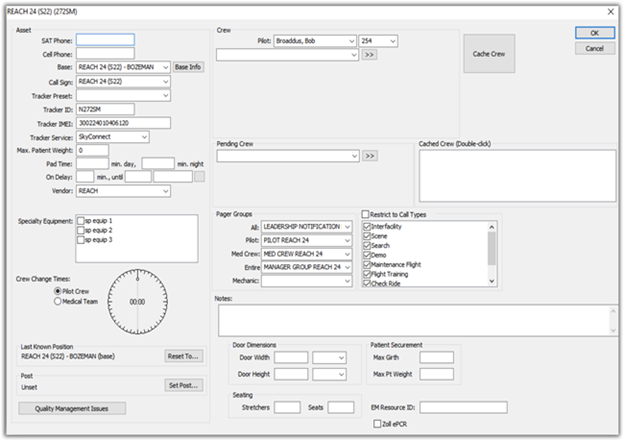Click the crew change time clock dial

tap(137, 301)
